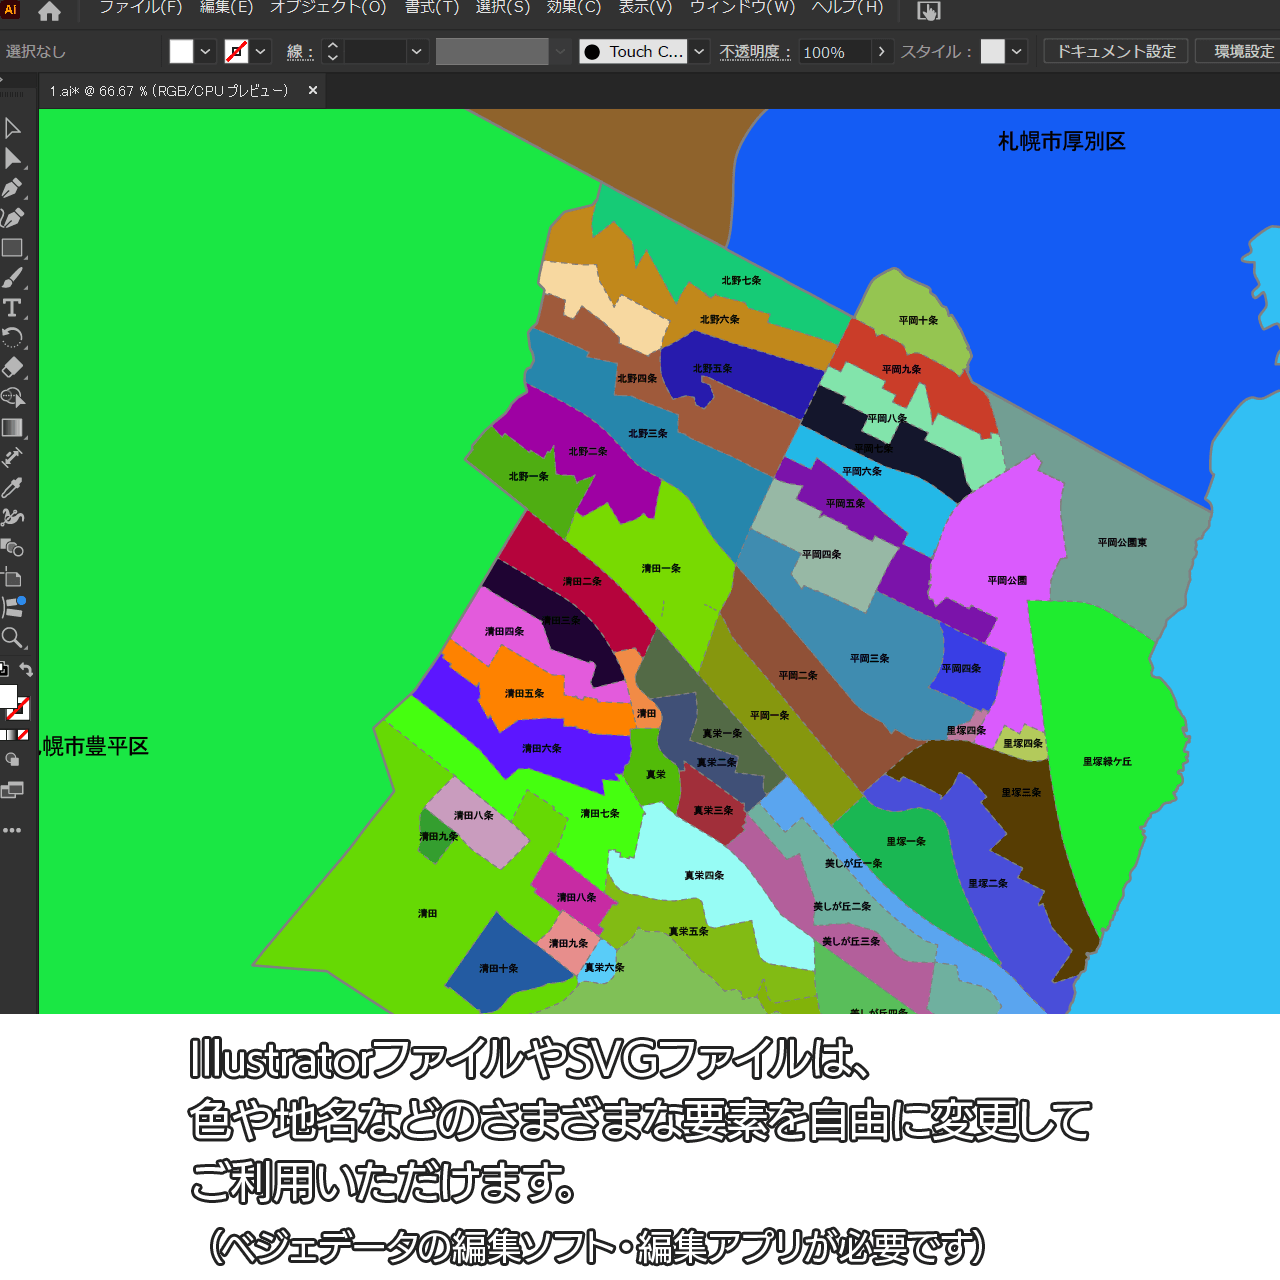Pick the Type tool
The image size is (1280, 1280).
coord(13,308)
